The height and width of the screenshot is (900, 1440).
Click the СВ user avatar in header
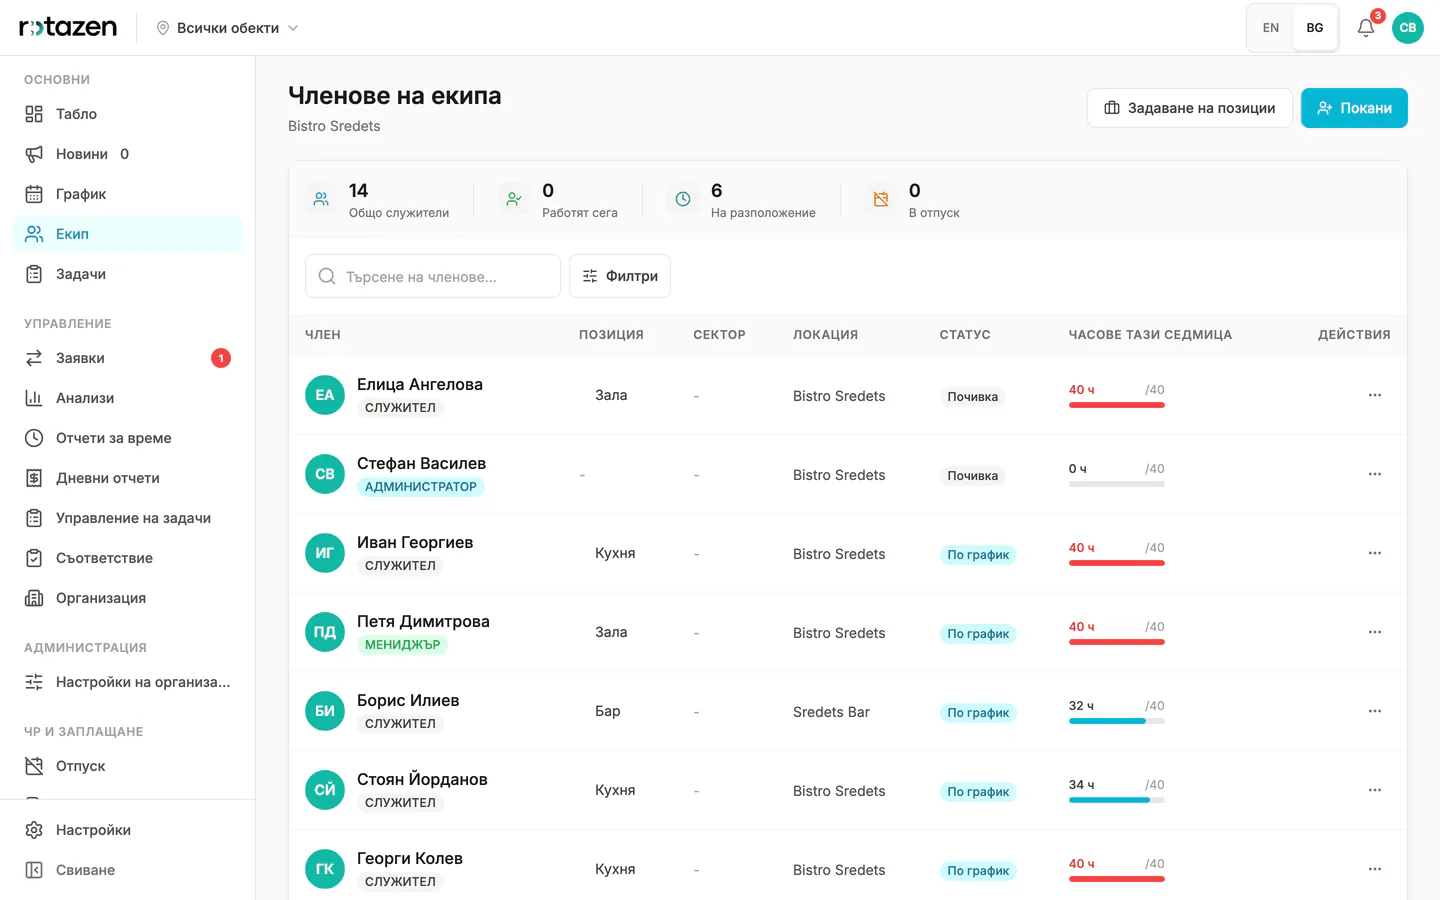click(x=1408, y=28)
